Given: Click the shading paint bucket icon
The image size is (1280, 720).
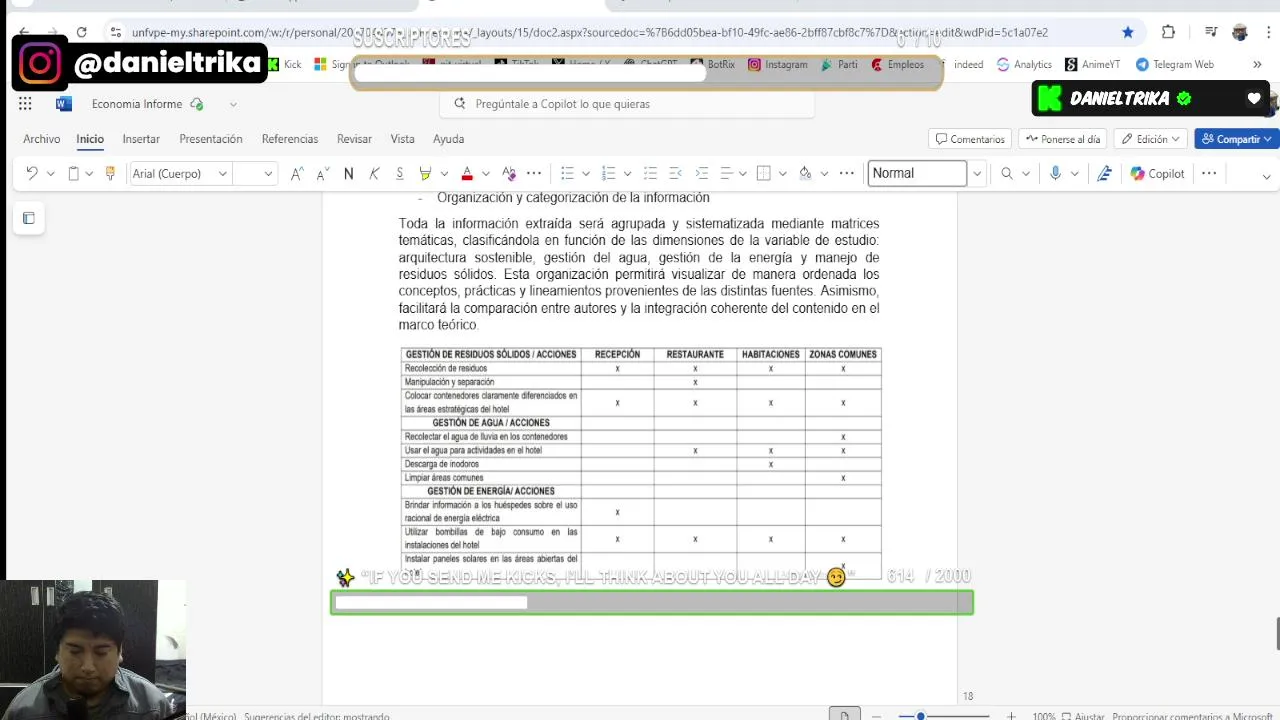Looking at the screenshot, I should (x=805, y=173).
